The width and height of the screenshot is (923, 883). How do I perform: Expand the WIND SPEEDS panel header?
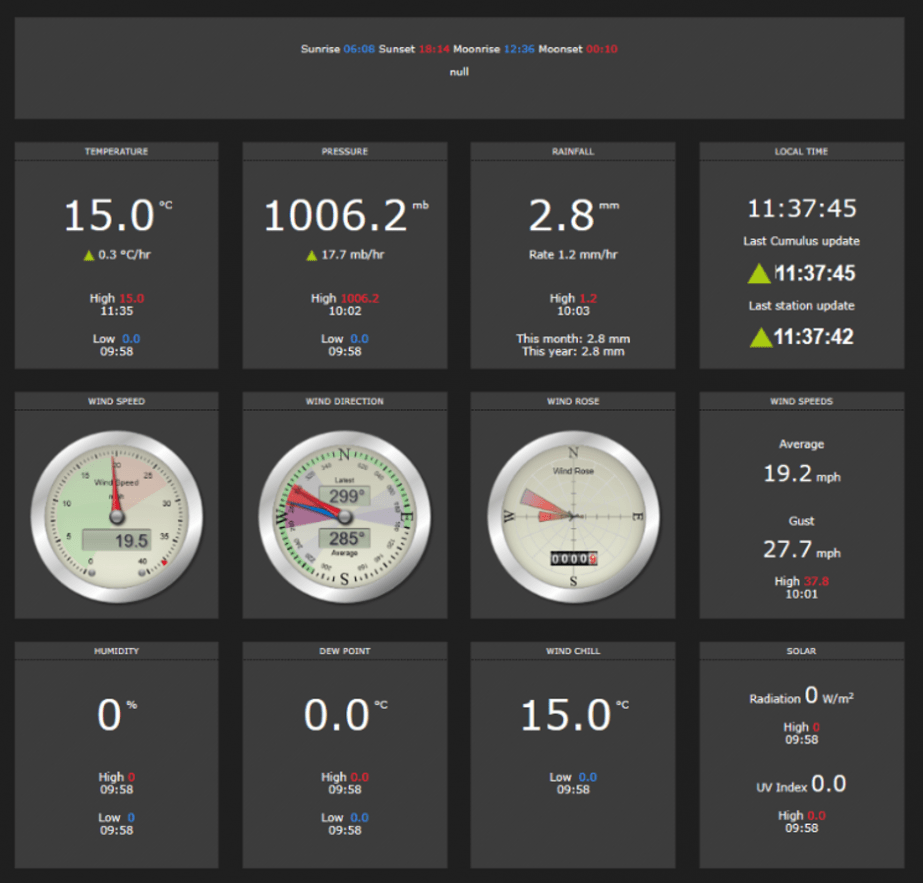(x=800, y=401)
